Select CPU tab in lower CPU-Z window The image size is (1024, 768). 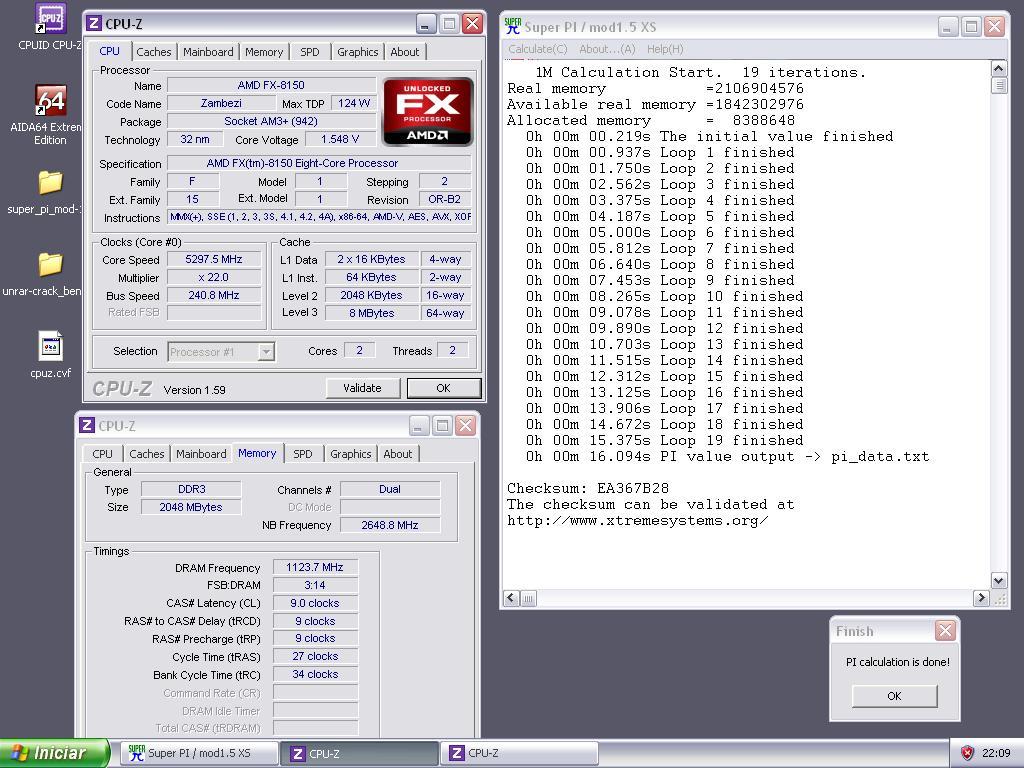(x=103, y=453)
